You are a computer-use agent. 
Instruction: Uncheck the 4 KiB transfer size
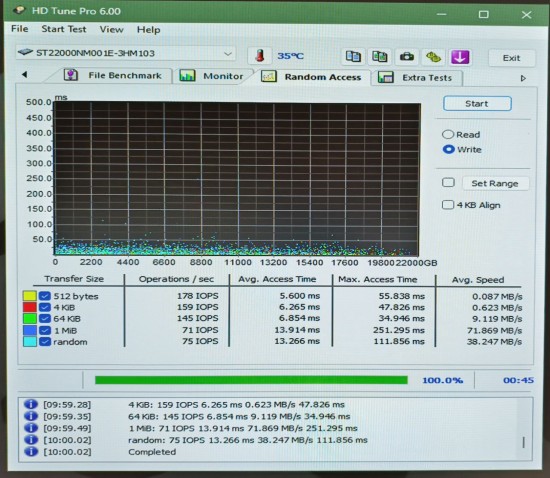45,308
